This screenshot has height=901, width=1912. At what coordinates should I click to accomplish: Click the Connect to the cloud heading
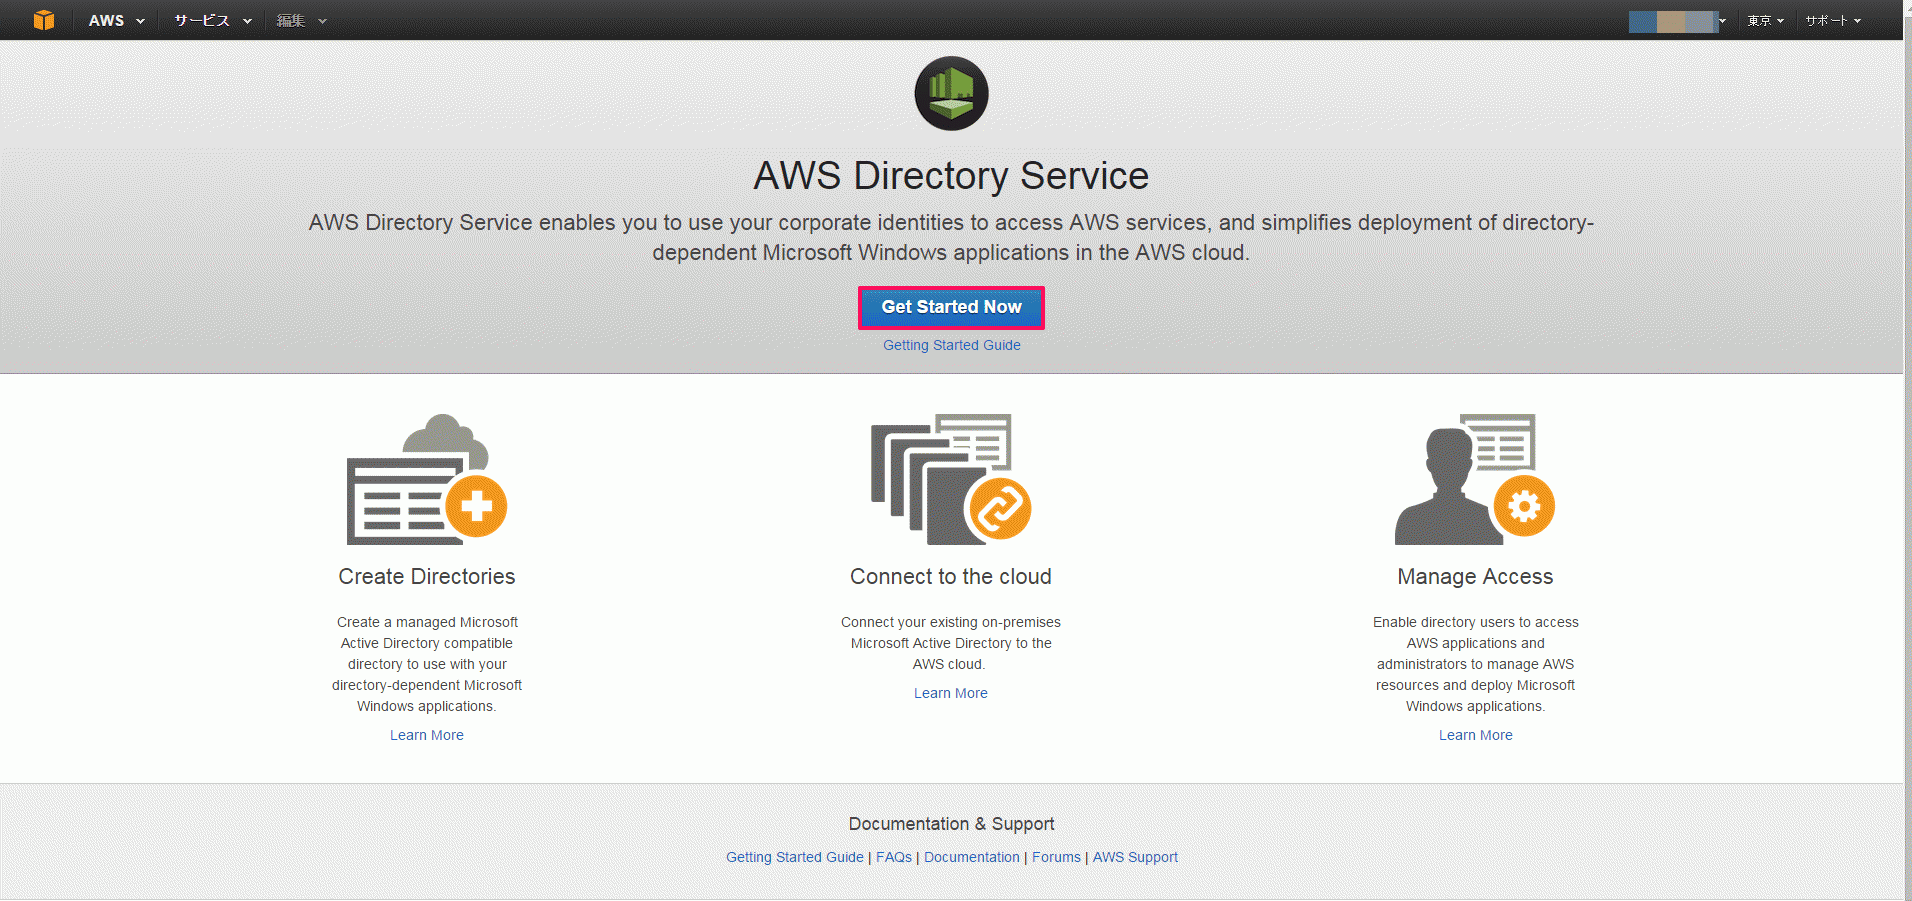click(951, 577)
